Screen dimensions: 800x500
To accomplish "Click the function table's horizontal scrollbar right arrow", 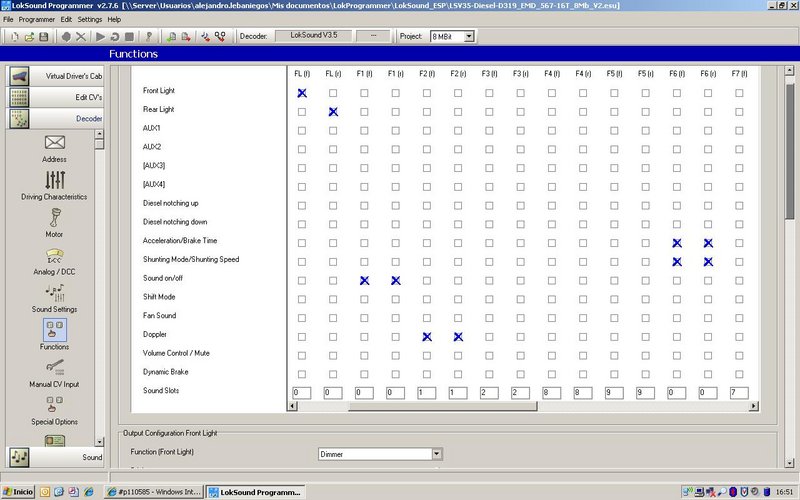I will coord(754,406).
